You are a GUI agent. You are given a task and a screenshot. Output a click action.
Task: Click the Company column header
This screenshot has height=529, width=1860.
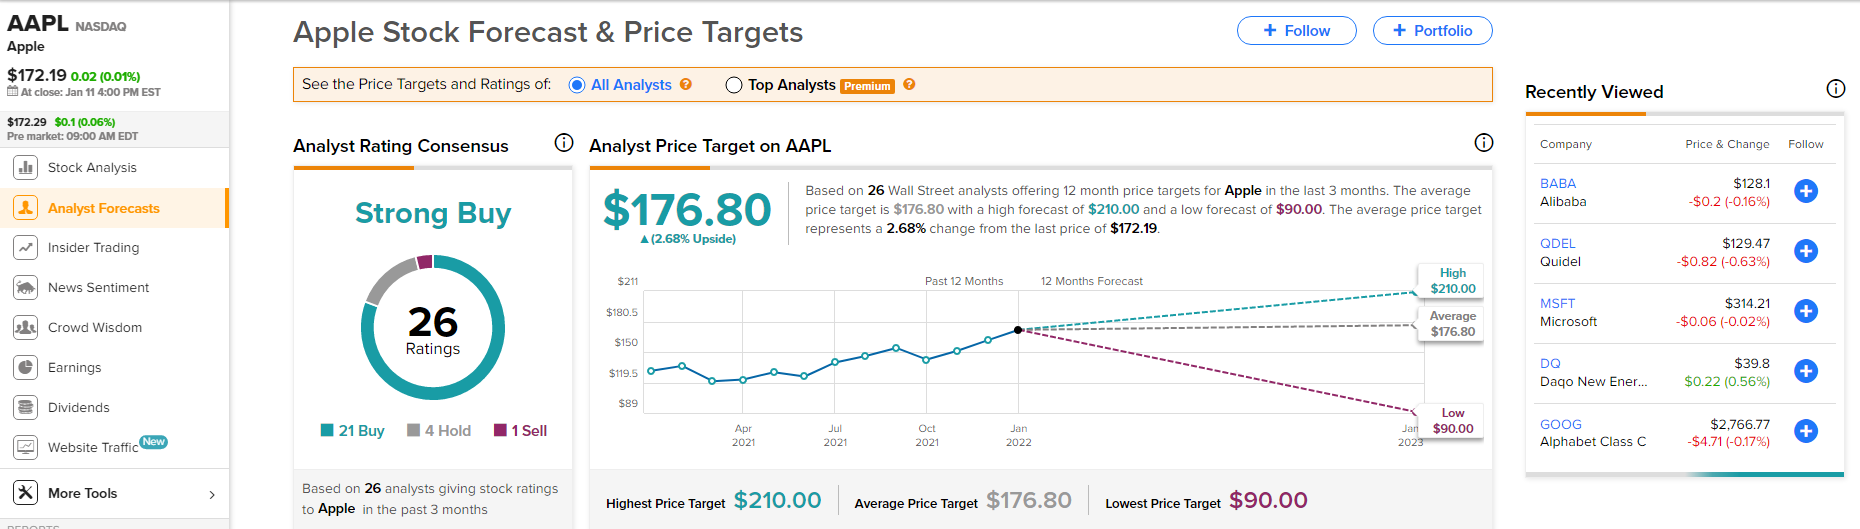coord(1566,144)
